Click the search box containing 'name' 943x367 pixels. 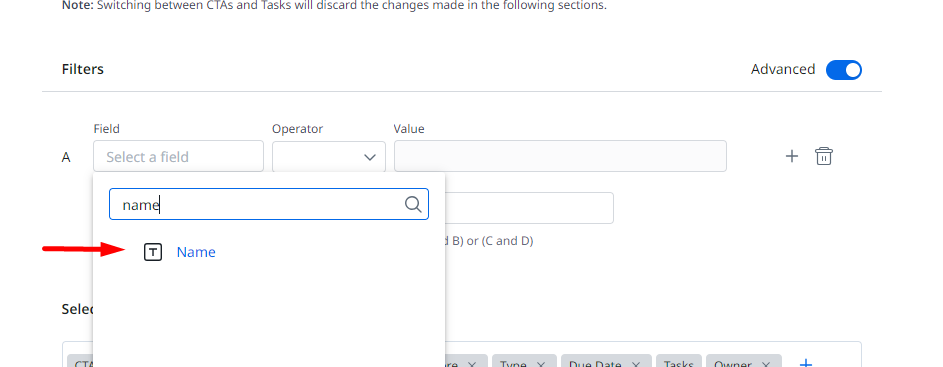click(268, 204)
